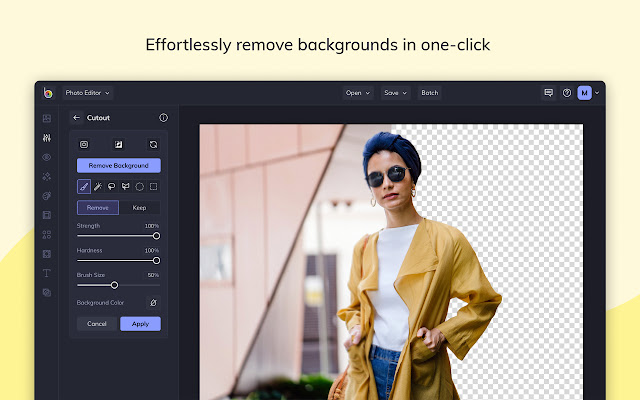
Task: Open the Effects sparkles sidebar icon
Action: [47, 176]
